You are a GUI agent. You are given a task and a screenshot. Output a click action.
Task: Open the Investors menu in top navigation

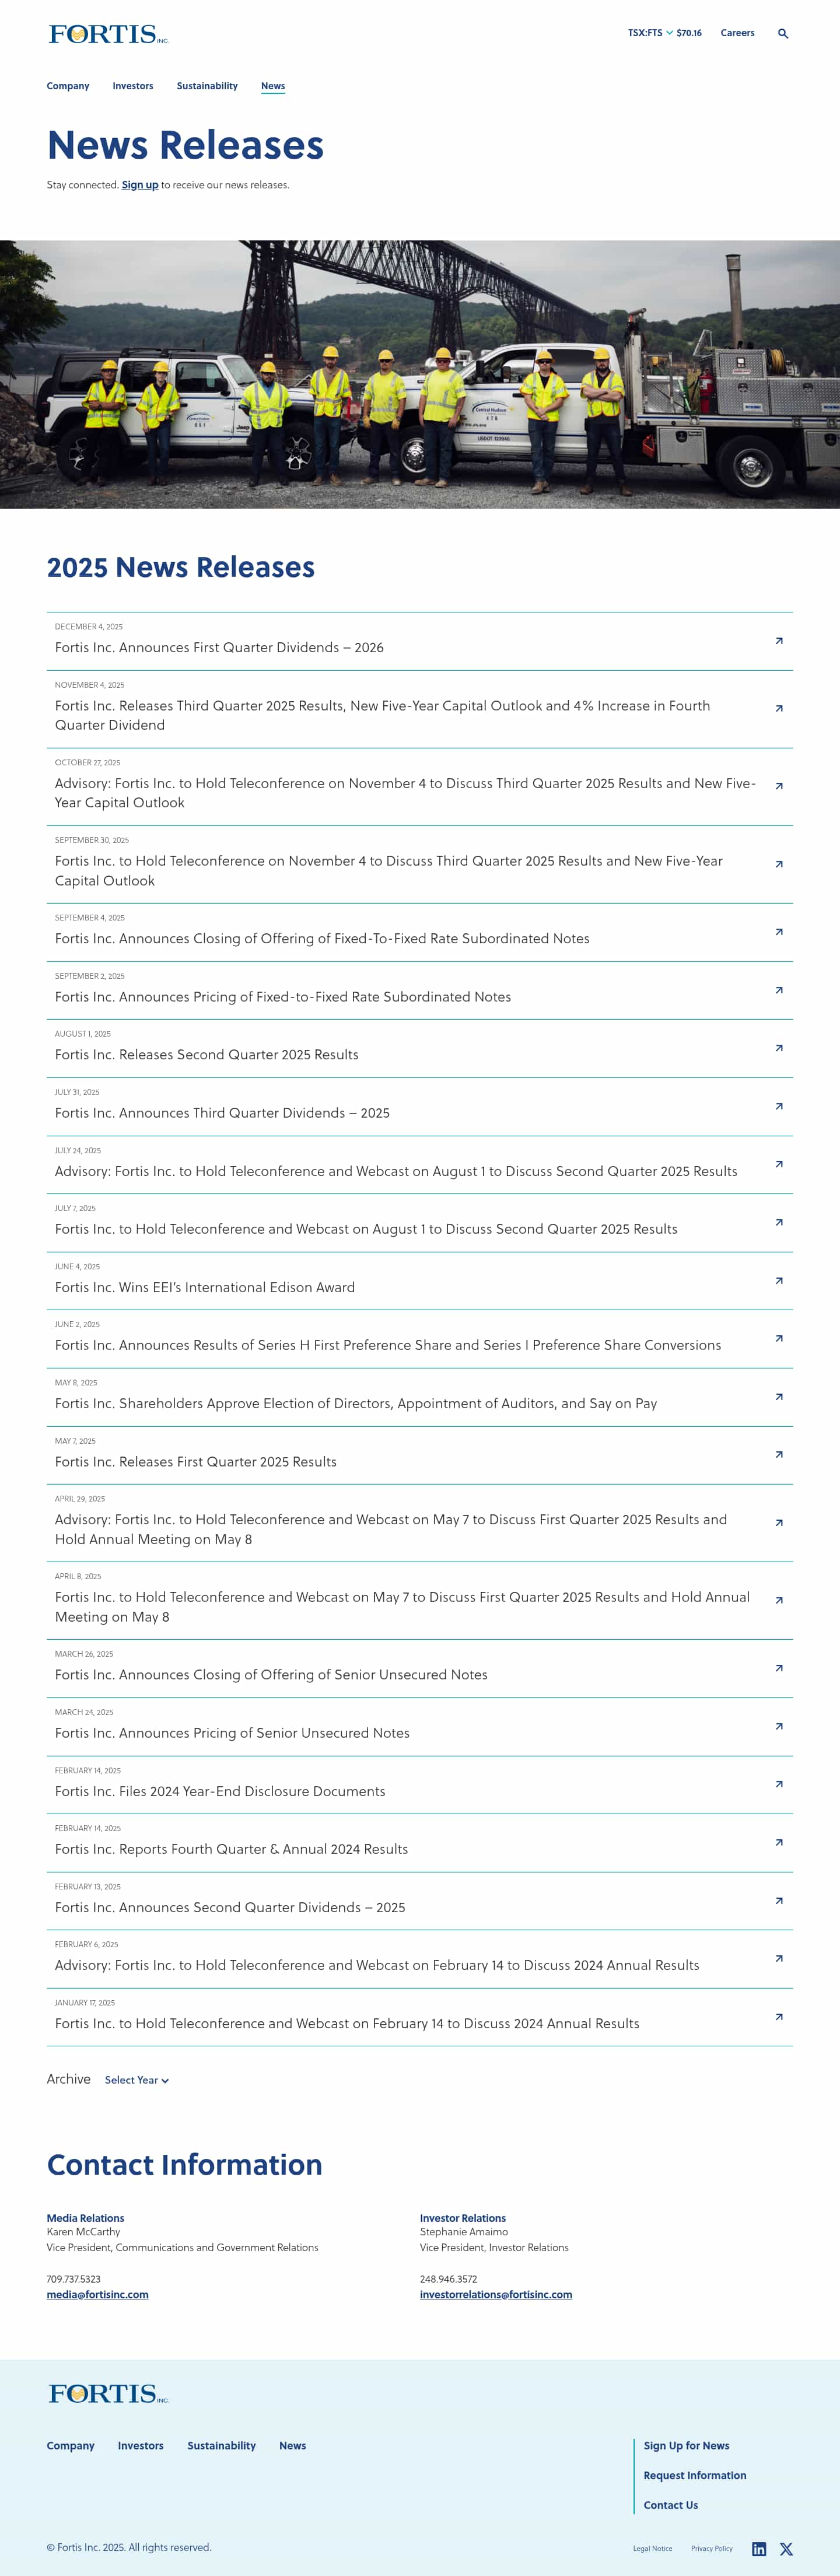pos(133,86)
